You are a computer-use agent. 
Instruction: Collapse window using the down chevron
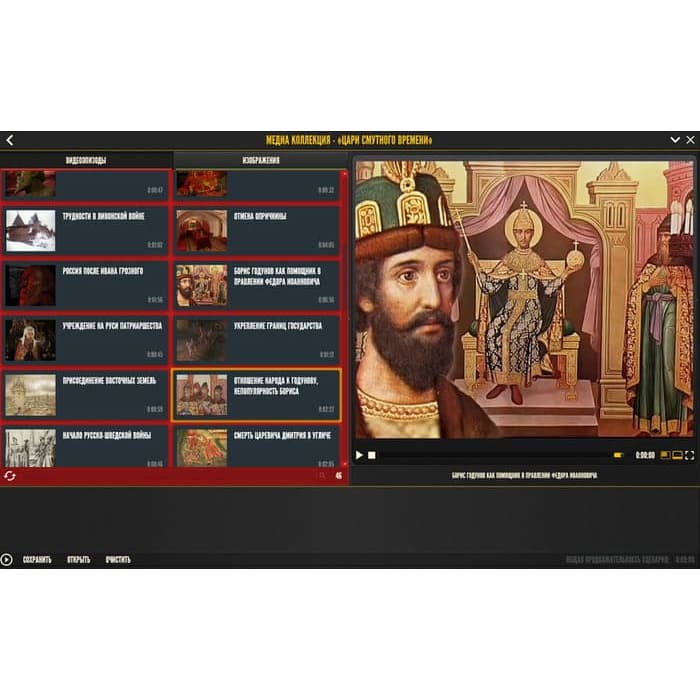(x=675, y=140)
